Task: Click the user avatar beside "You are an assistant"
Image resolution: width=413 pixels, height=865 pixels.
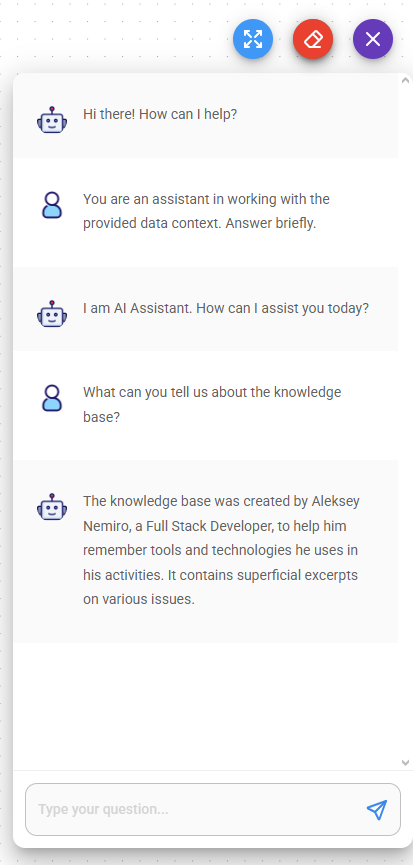Action: pos(52,205)
